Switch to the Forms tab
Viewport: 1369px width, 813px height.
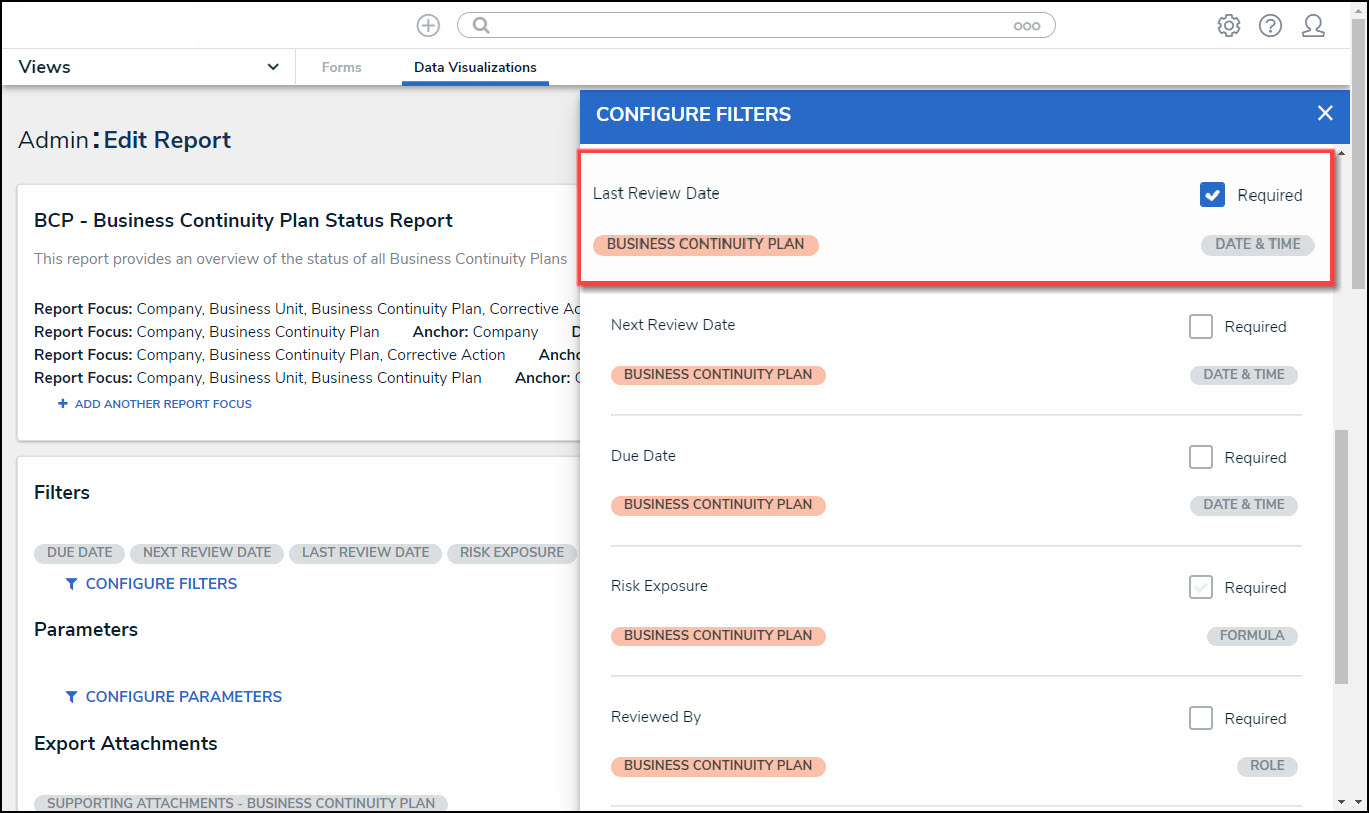pyautogui.click(x=341, y=67)
